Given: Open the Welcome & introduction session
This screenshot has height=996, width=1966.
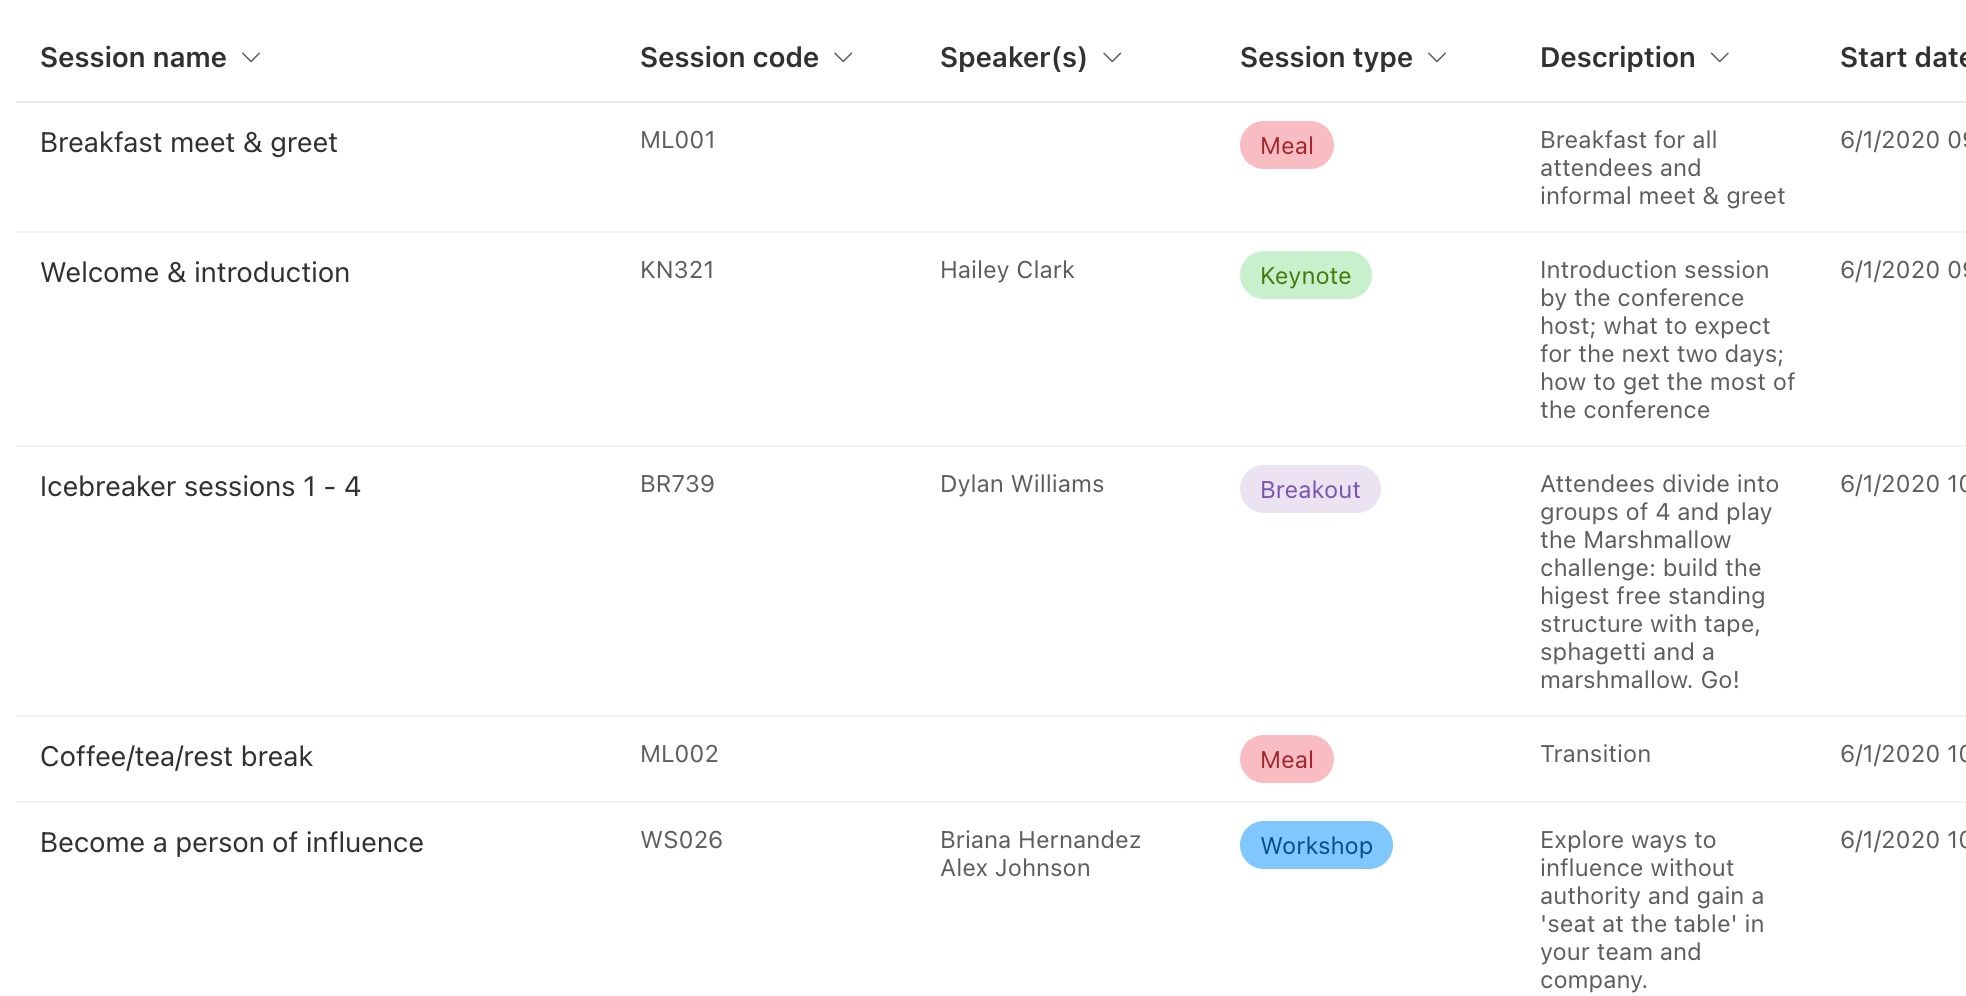Looking at the screenshot, I should [195, 273].
